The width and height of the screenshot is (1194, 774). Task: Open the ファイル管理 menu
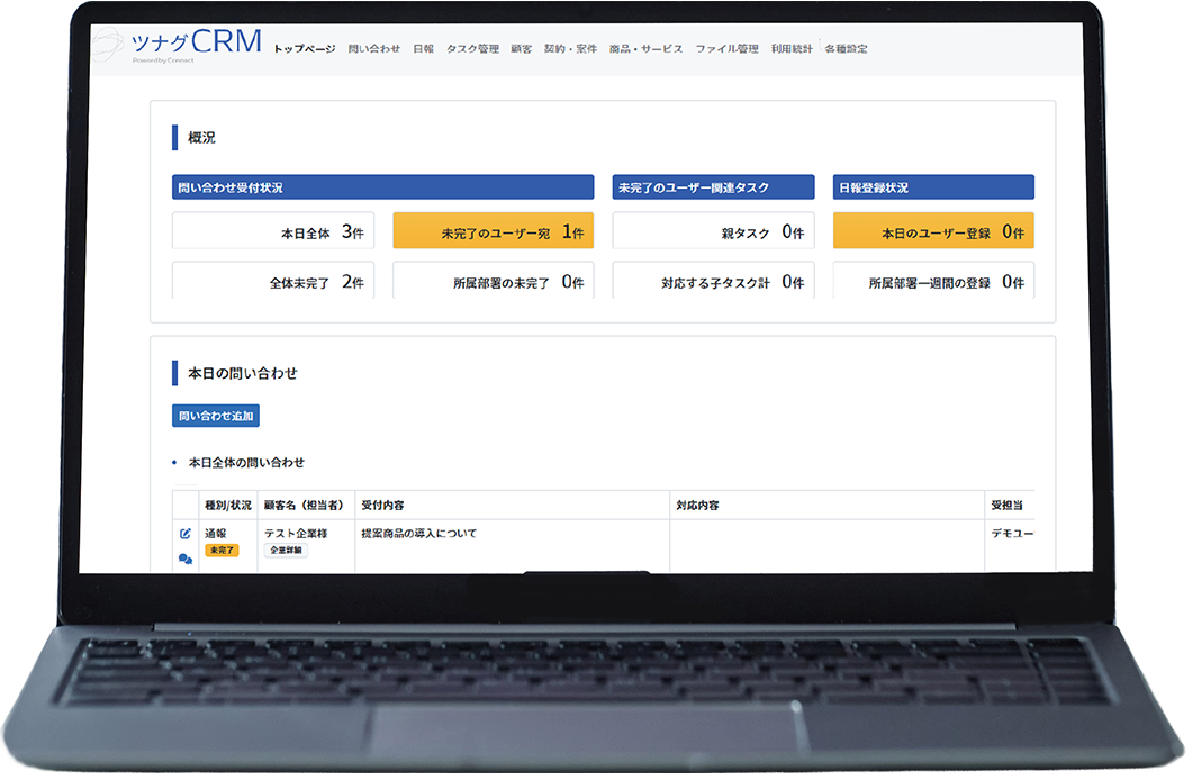click(x=727, y=49)
